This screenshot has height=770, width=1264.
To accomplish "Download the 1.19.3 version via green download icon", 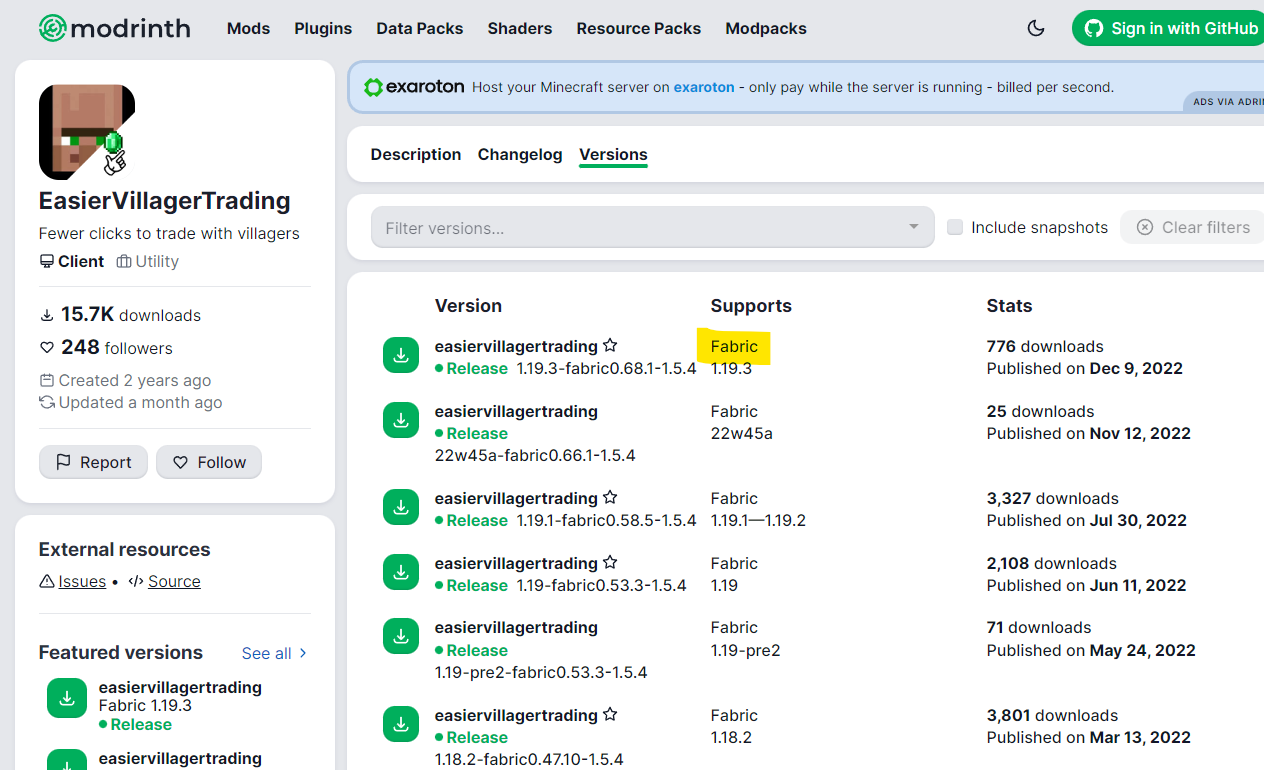I will click(x=400, y=355).
